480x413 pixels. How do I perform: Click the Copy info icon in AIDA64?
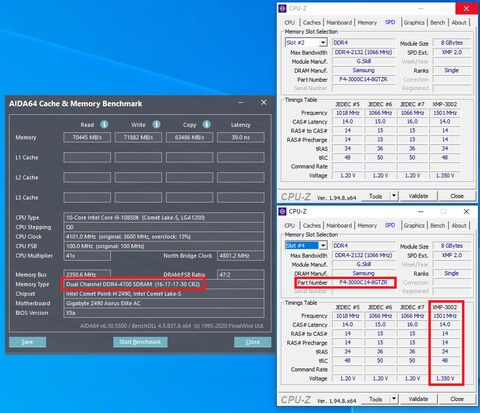[207, 124]
